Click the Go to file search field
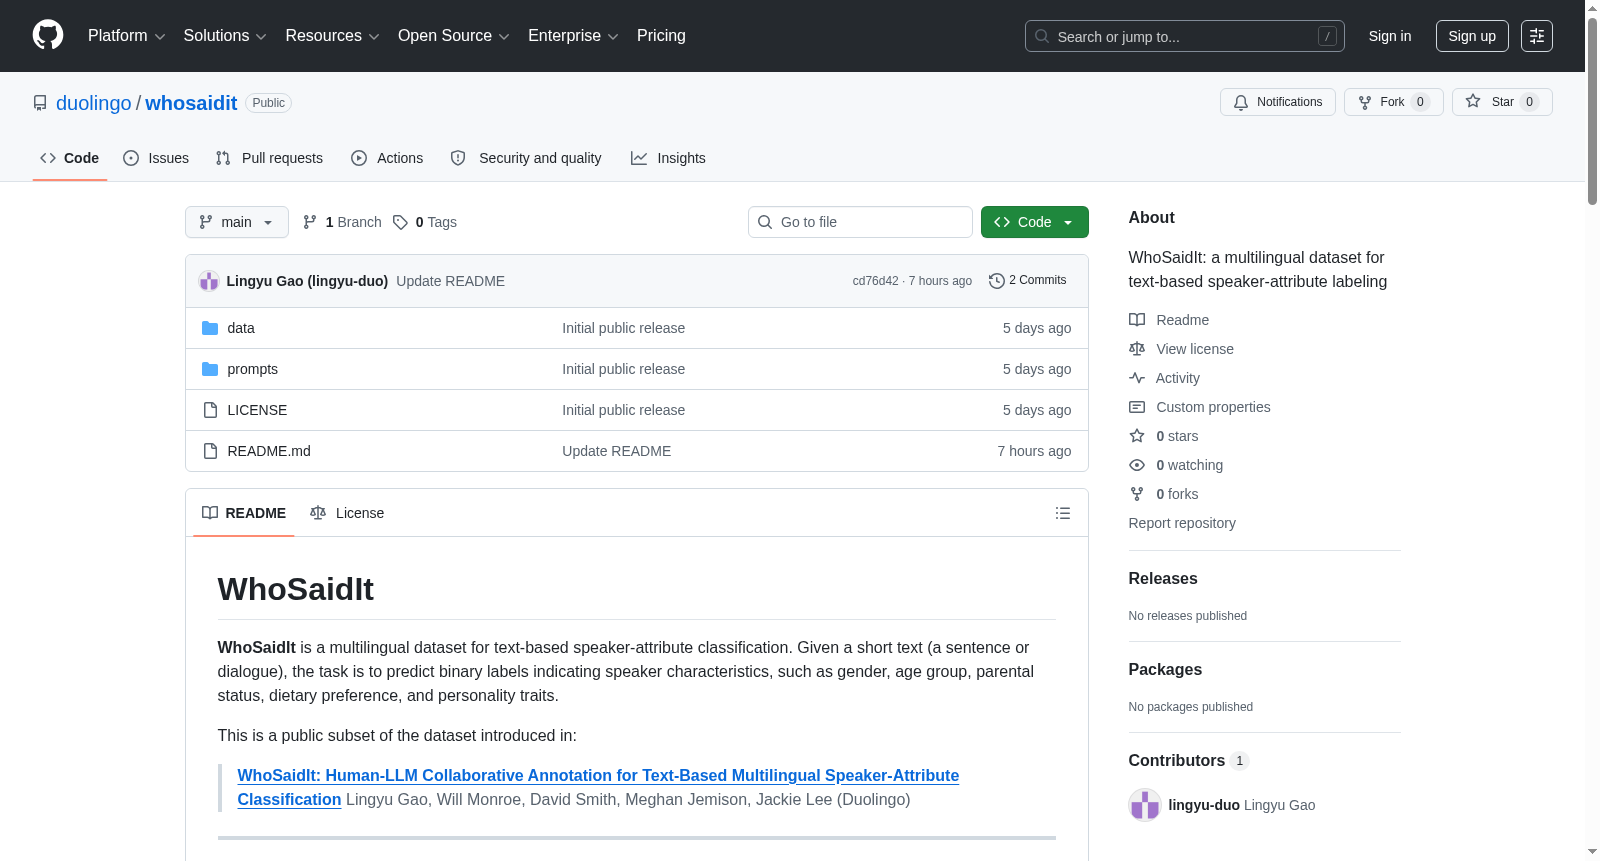Image resolution: width=1600 pixels, height=861 pixels. click(x=860, y=222)
